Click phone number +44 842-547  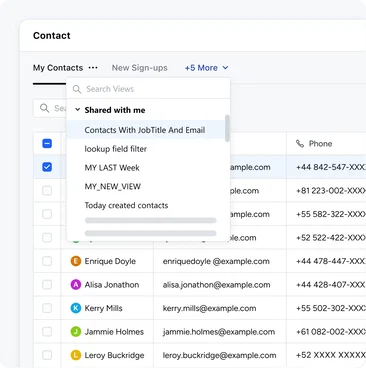[331, 167]
